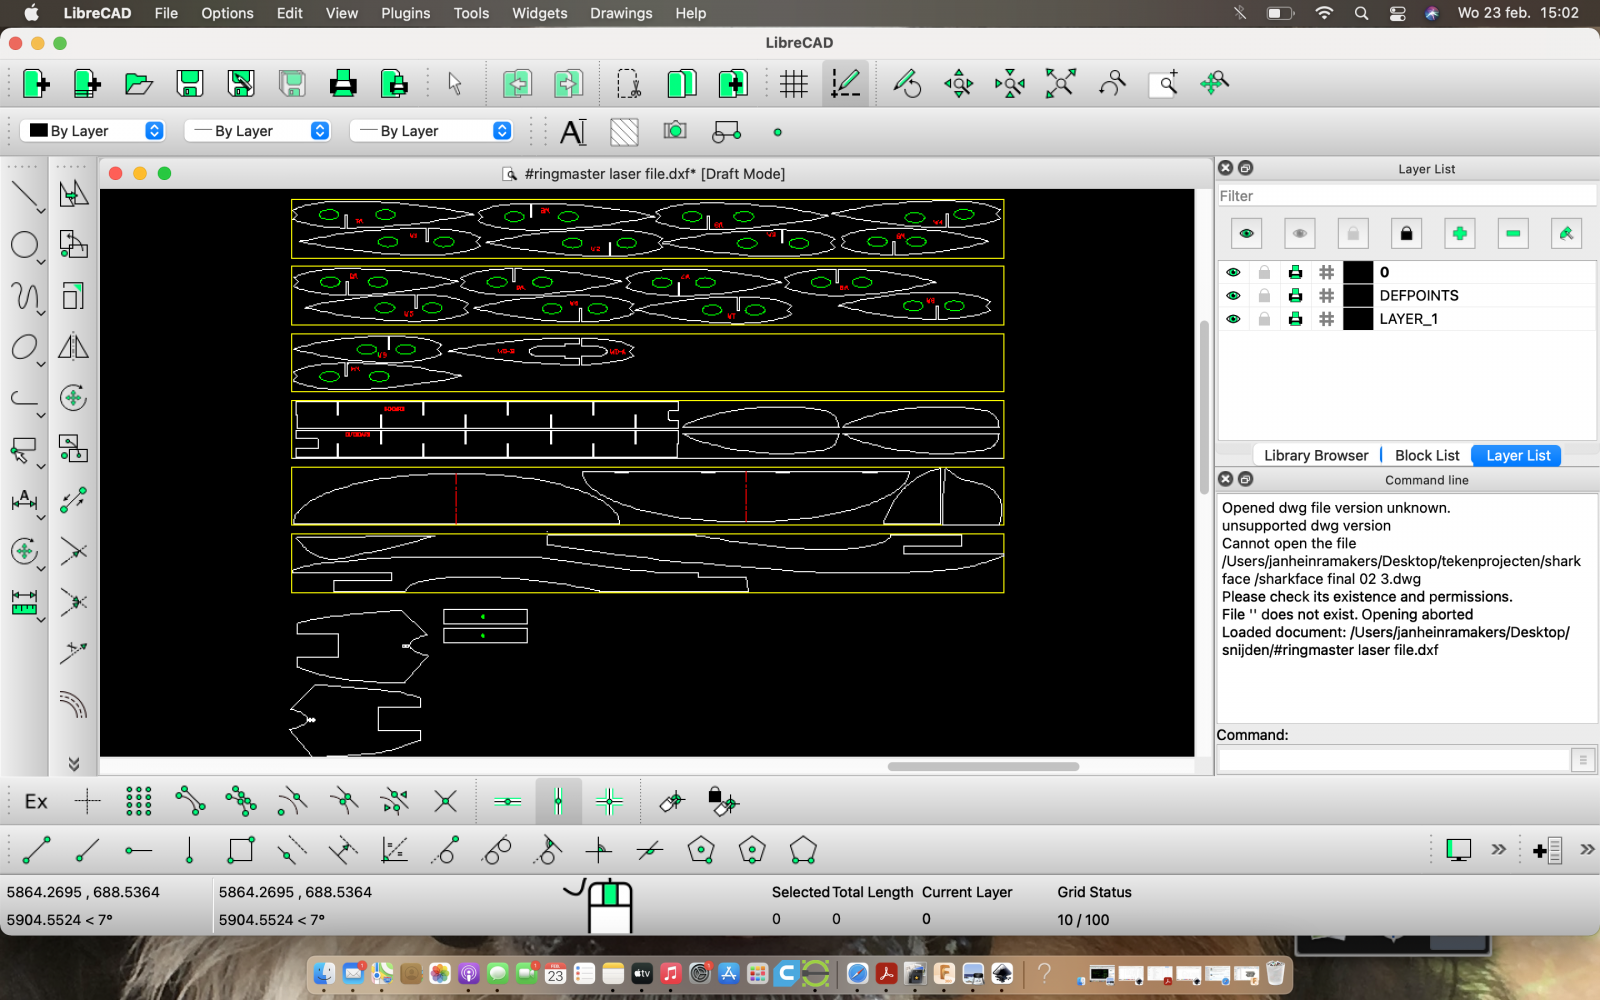
Task: Toggle Snap on Endpoints
Action: [190, 801]
